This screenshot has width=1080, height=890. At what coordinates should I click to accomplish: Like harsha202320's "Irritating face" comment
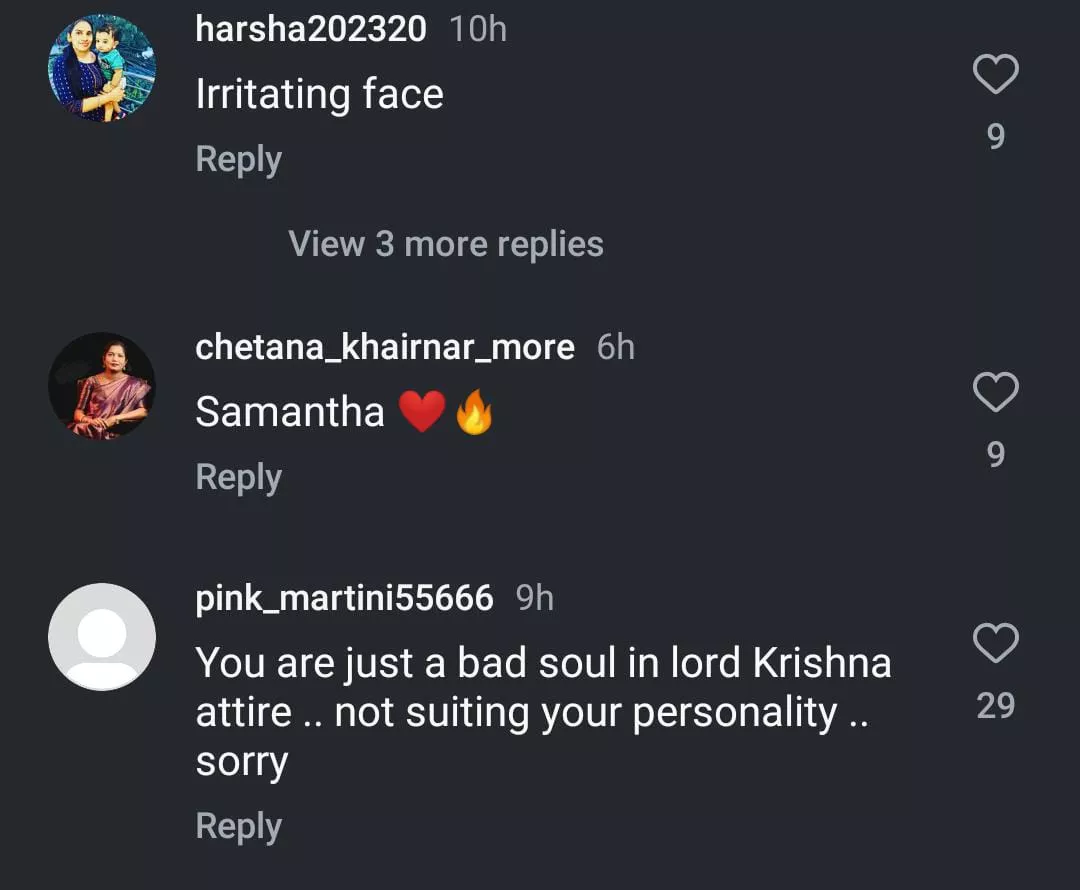click(x=995, y=76)
